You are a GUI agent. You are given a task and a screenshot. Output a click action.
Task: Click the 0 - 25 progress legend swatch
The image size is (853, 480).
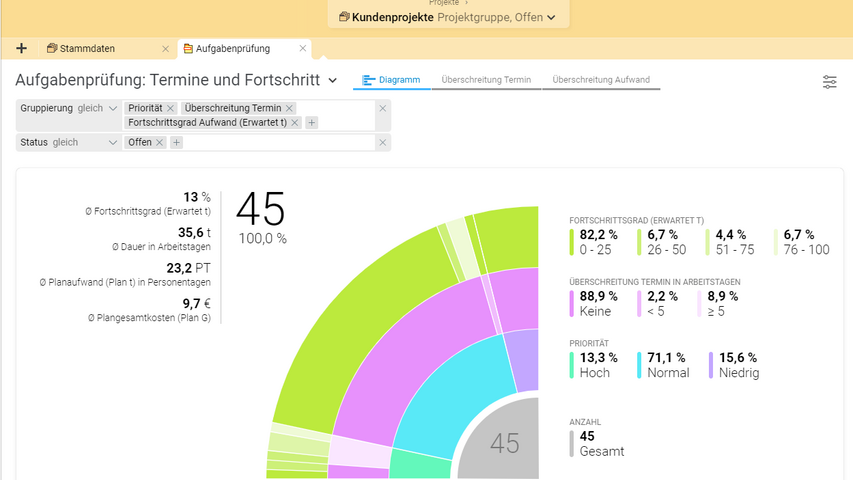coord(571,242)
